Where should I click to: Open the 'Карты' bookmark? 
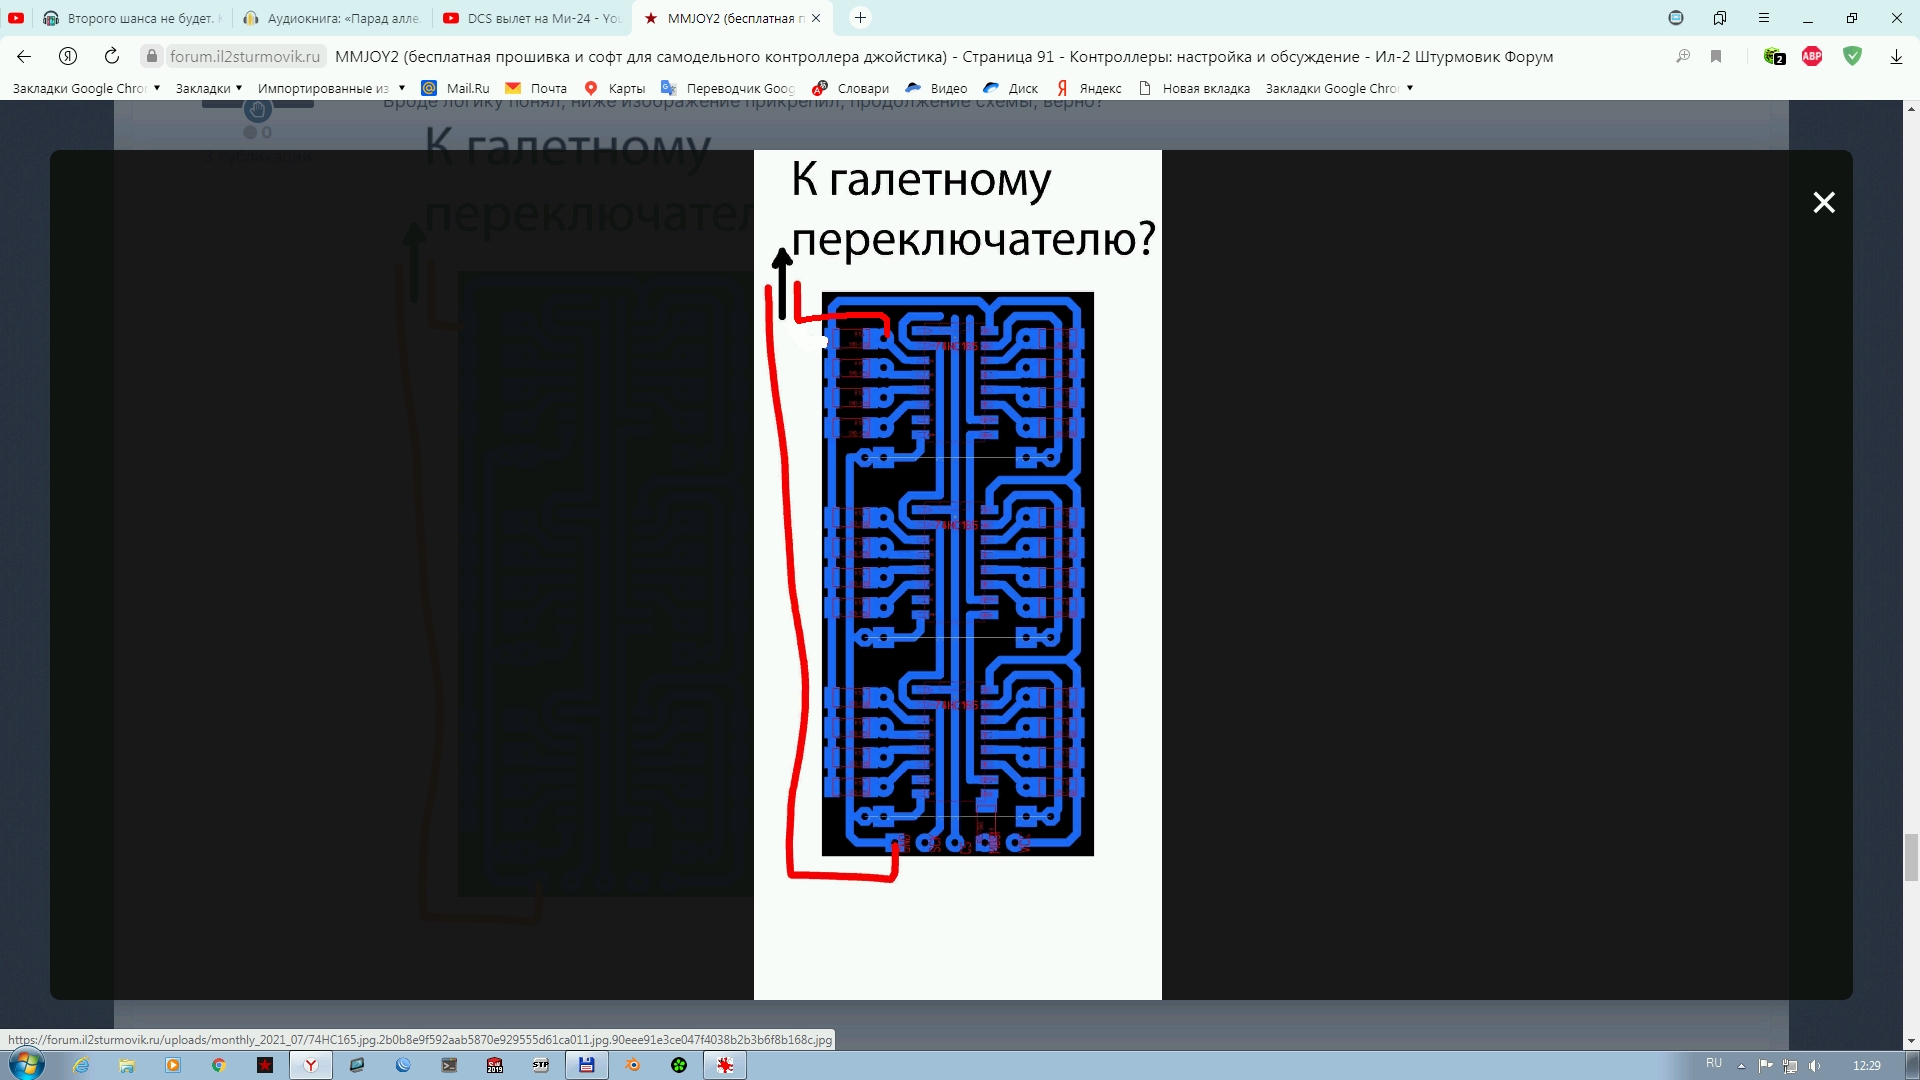tap(615, 88)
